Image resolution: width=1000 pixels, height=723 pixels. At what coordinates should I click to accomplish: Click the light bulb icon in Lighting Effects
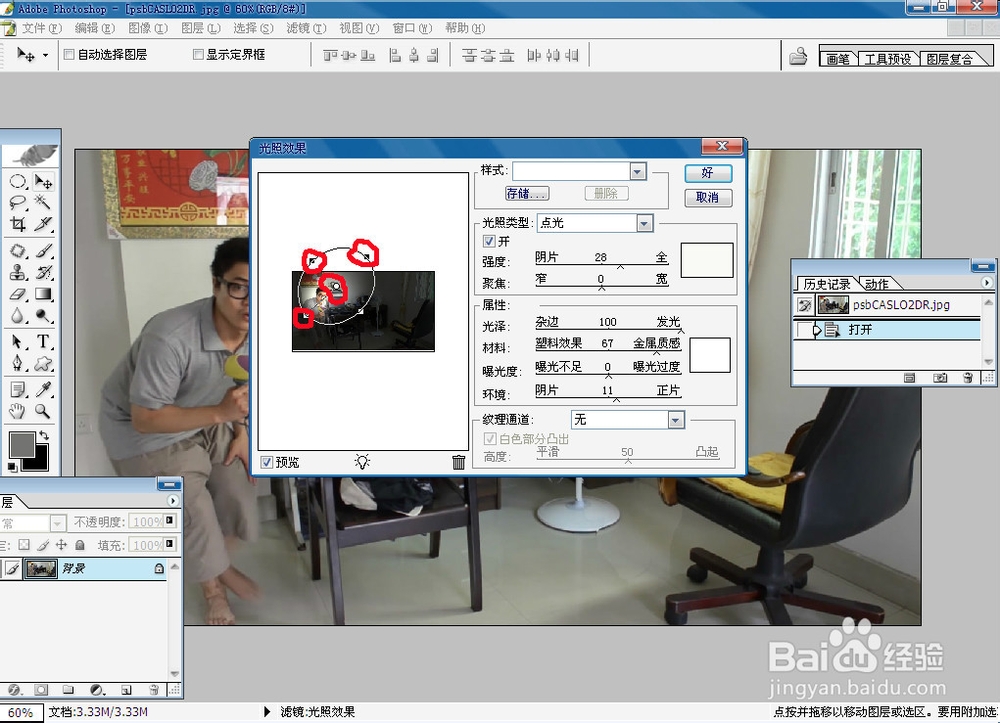click(361, 461)
